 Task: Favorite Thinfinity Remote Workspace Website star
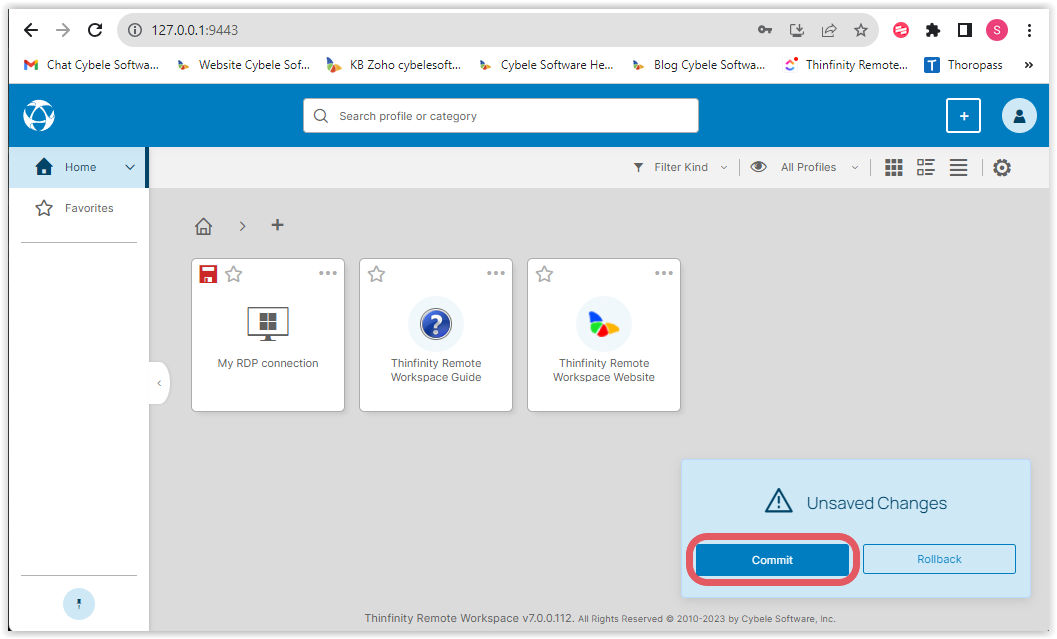coord(544,274)
